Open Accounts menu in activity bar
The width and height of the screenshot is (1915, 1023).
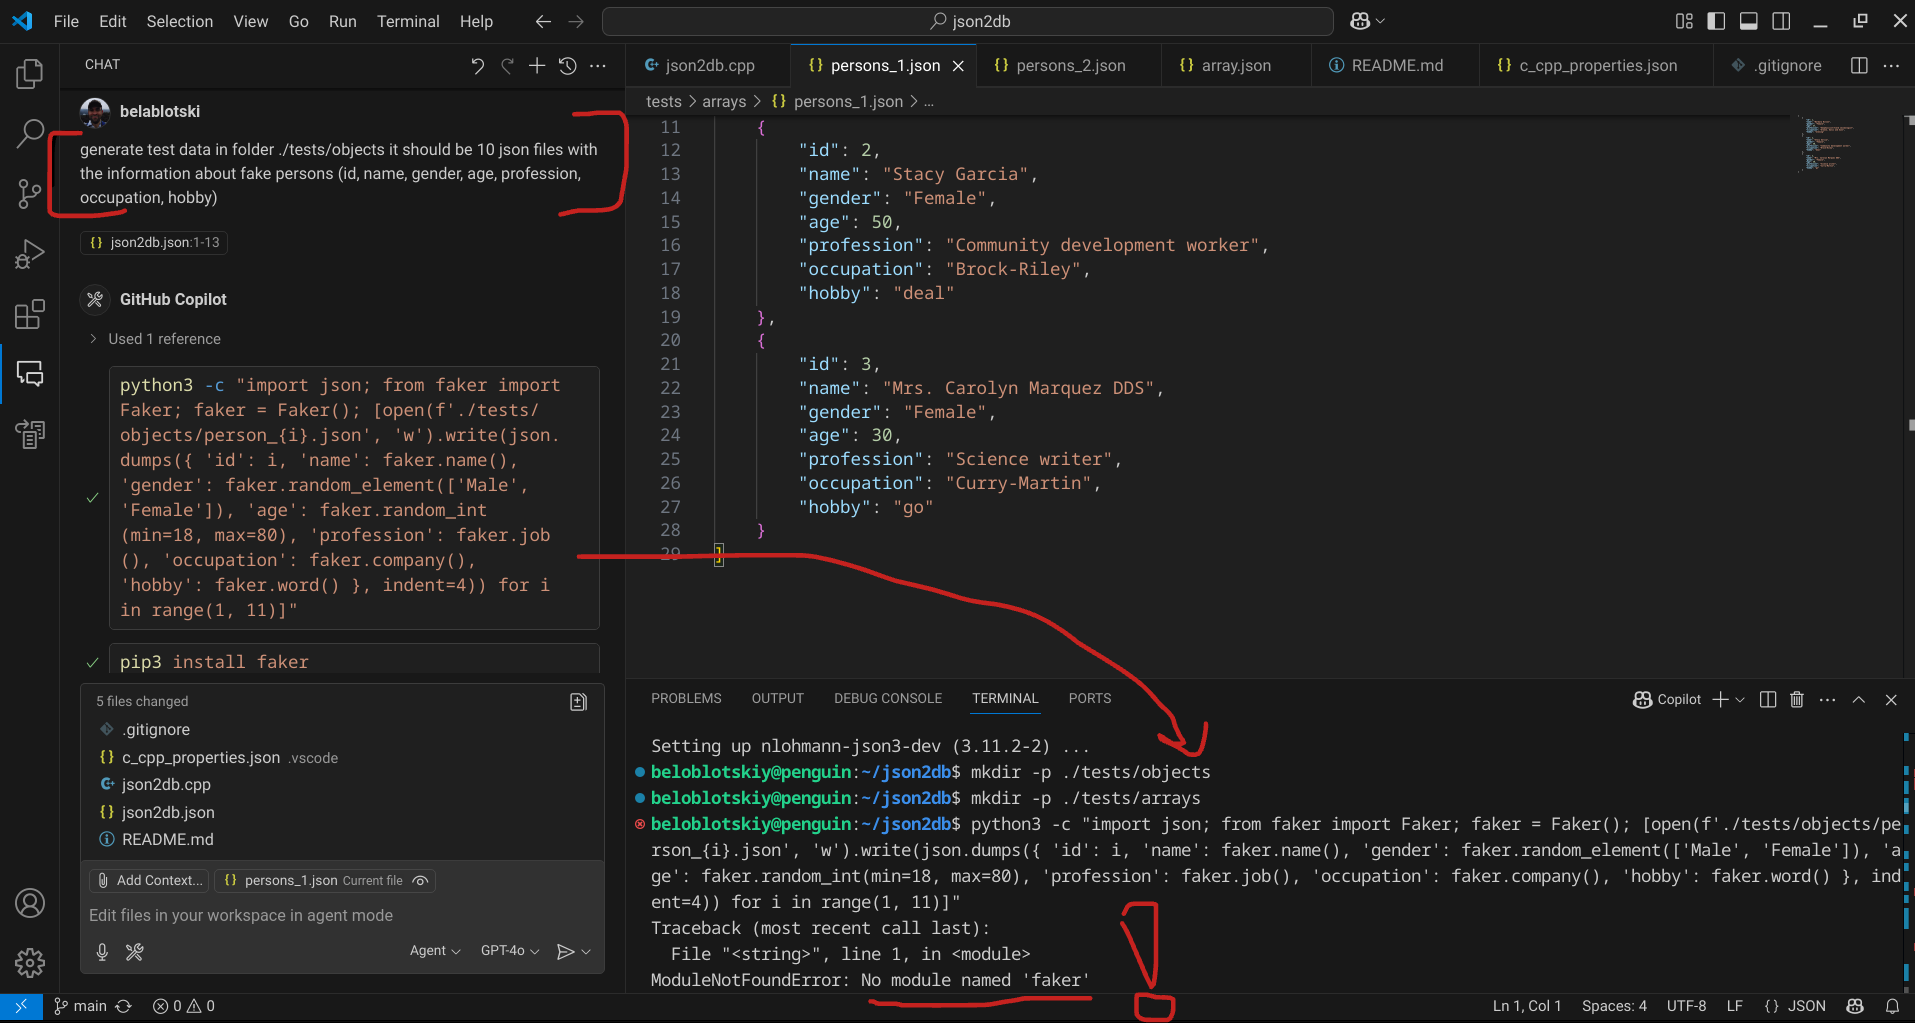pos(30,903)
